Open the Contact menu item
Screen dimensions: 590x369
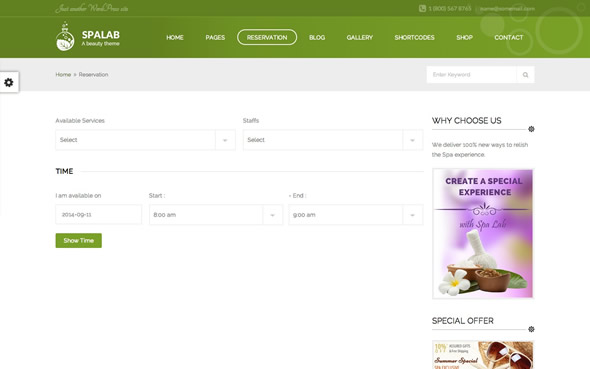(x=509, y=38)
